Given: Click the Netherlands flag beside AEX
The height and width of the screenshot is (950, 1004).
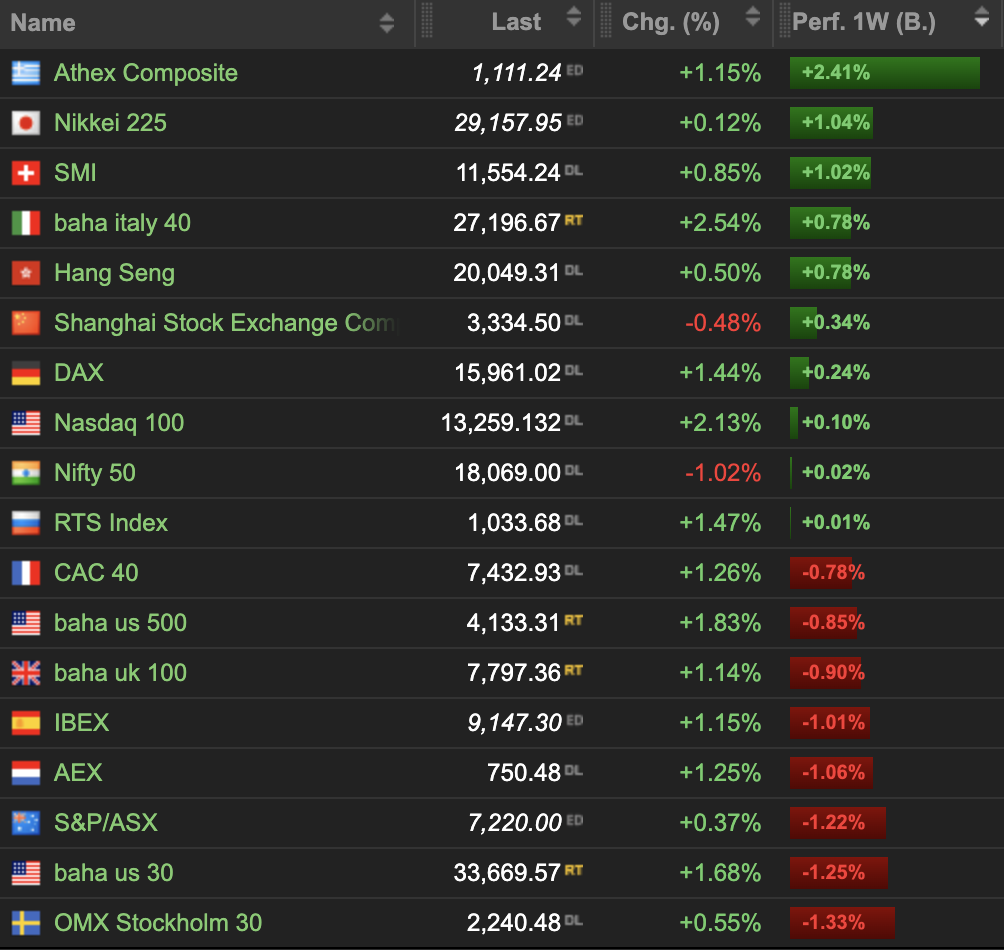Looking at the screenshot, I should tap(26, 773).
